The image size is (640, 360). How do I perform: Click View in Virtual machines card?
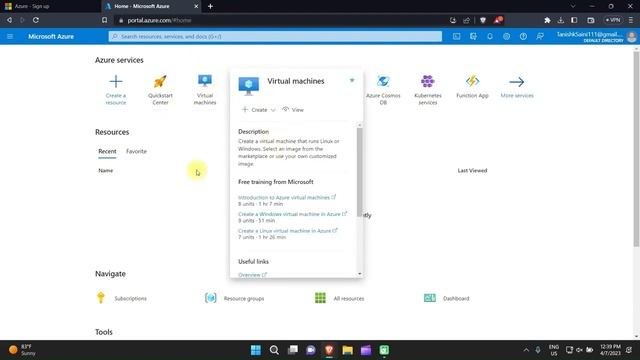[293, 109]
